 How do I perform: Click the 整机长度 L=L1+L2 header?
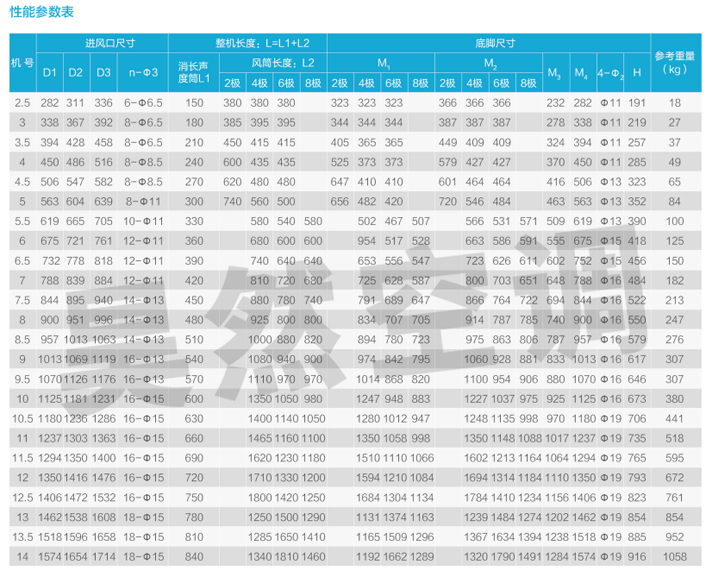272,45
